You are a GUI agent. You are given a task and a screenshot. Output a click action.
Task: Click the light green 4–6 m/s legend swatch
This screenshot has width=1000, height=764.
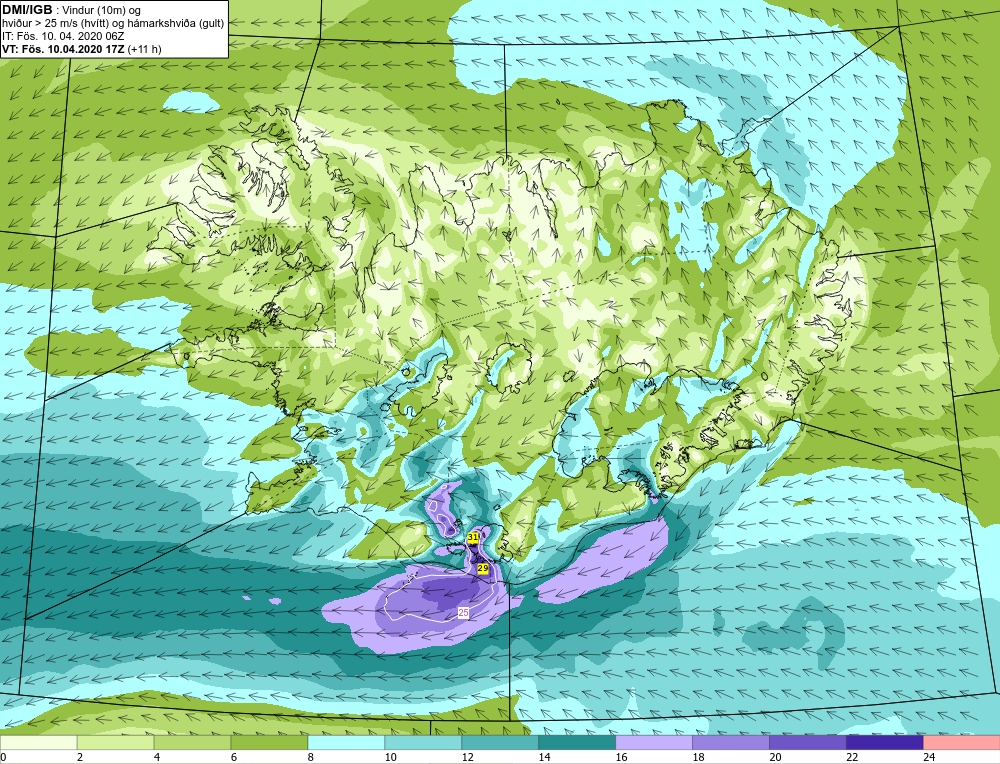[x=193, y=742]
